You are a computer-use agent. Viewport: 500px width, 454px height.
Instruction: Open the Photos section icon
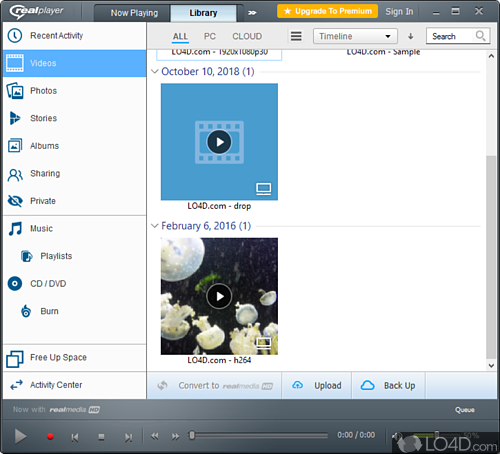pyautogui.click(x=15, y=91)
